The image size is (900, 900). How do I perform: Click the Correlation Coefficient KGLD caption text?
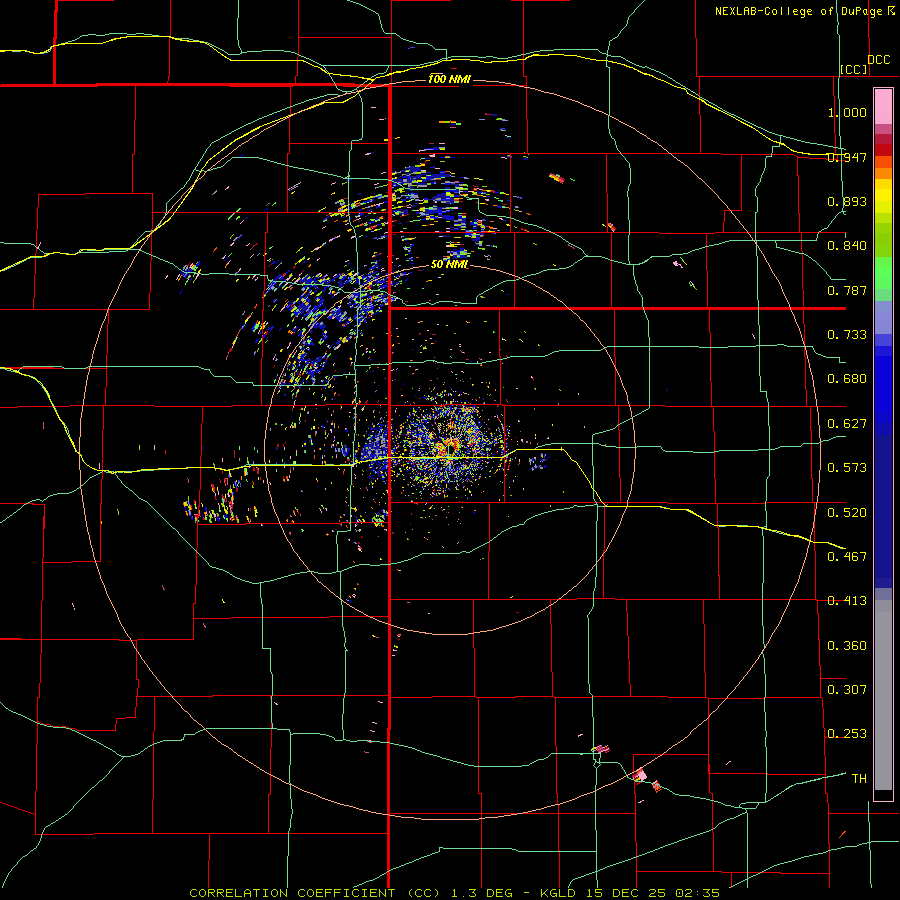click(454, 893)
